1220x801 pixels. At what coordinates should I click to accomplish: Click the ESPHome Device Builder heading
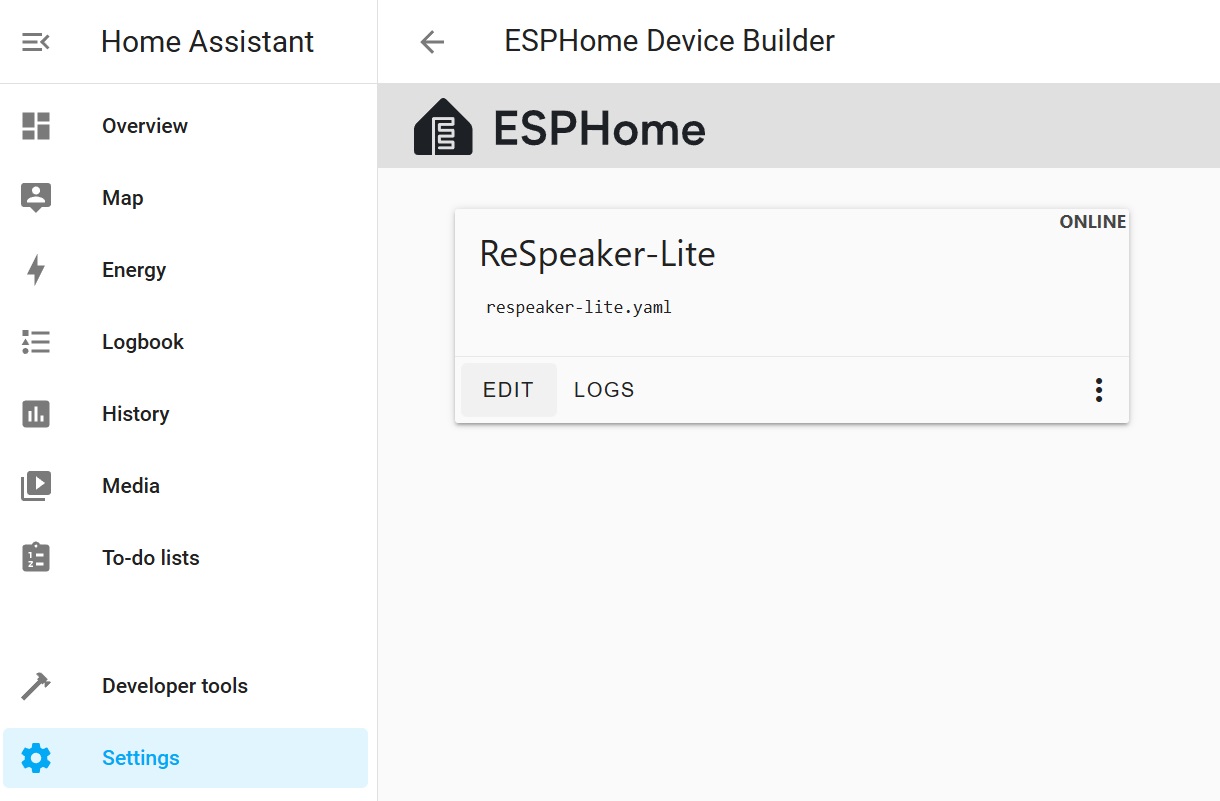[669, 41]
